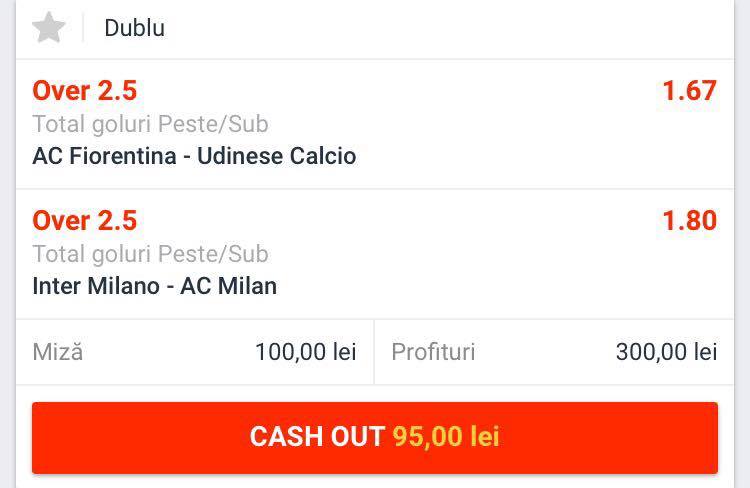Select the second Over 2.5 selection
750x488 pixels.
(x=85, y=220)
